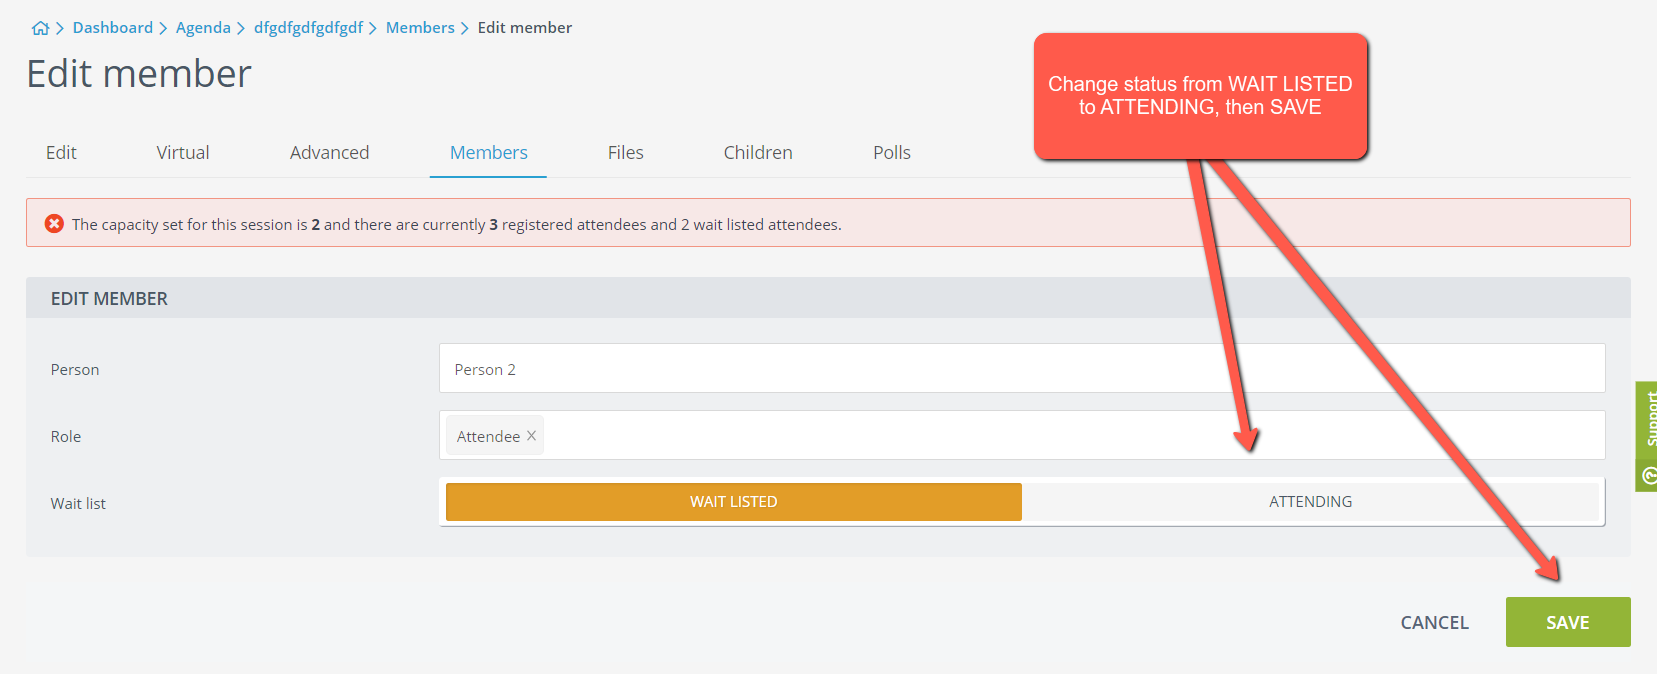Open the Children tab
The image size is (1657, 674).
[758, 153]
